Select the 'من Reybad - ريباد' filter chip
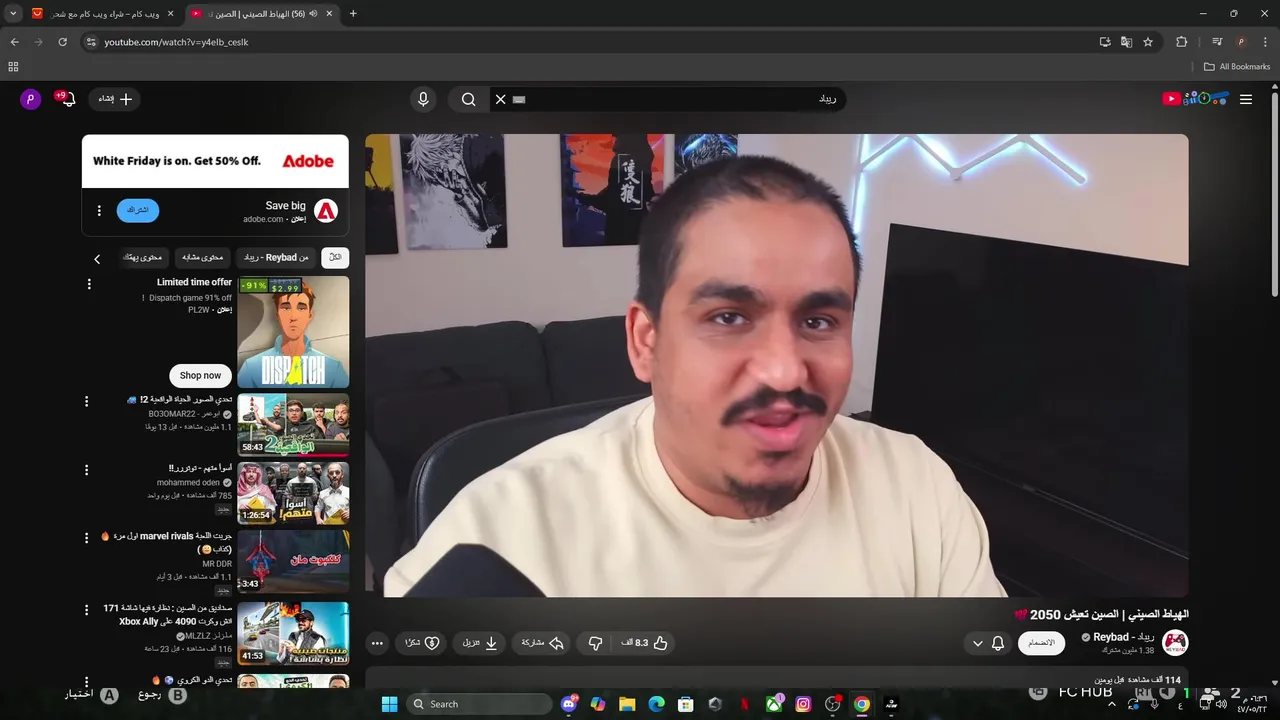Viewport: 1280px width, 720px height. pyautogui.click(x=277, y=258)
